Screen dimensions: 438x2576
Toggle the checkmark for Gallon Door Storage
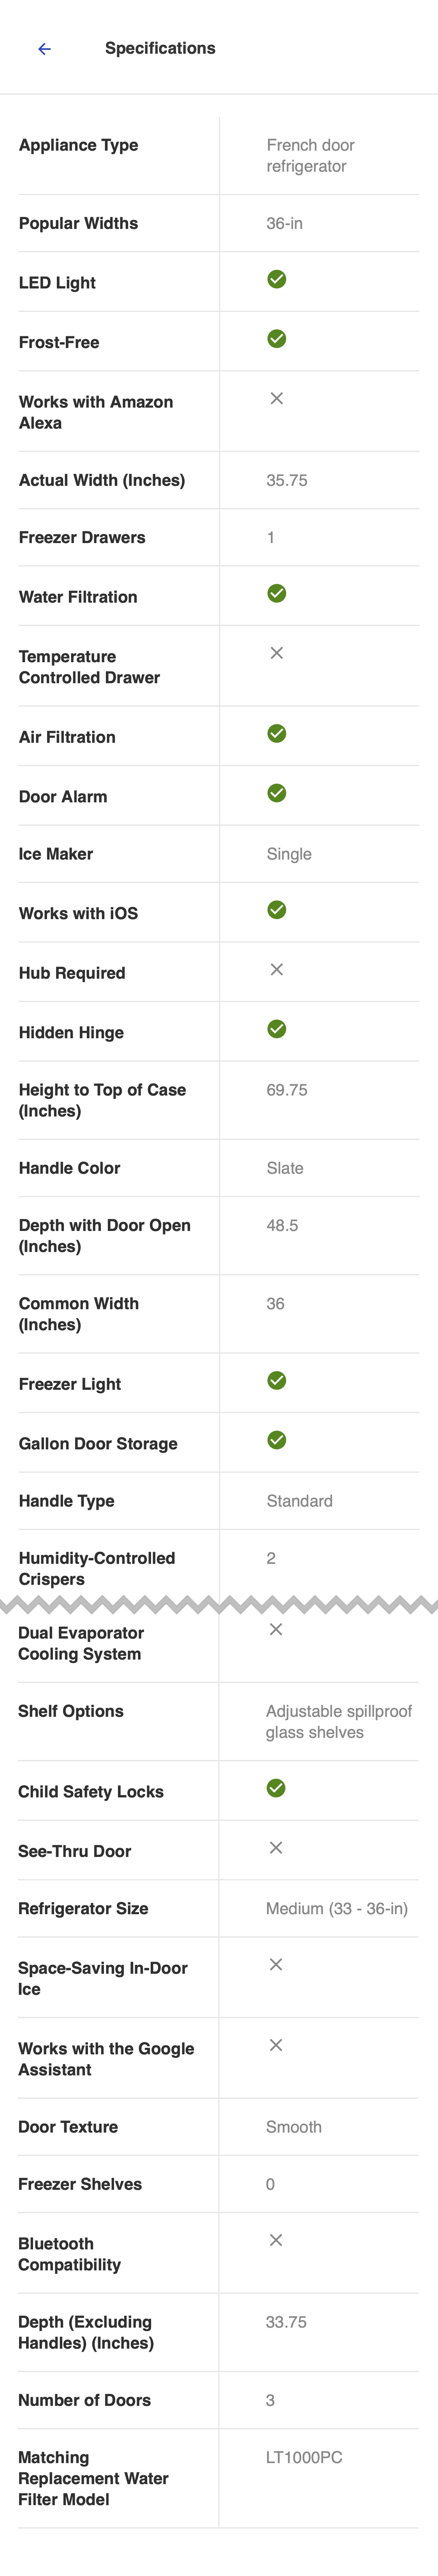pos(277,1441)
